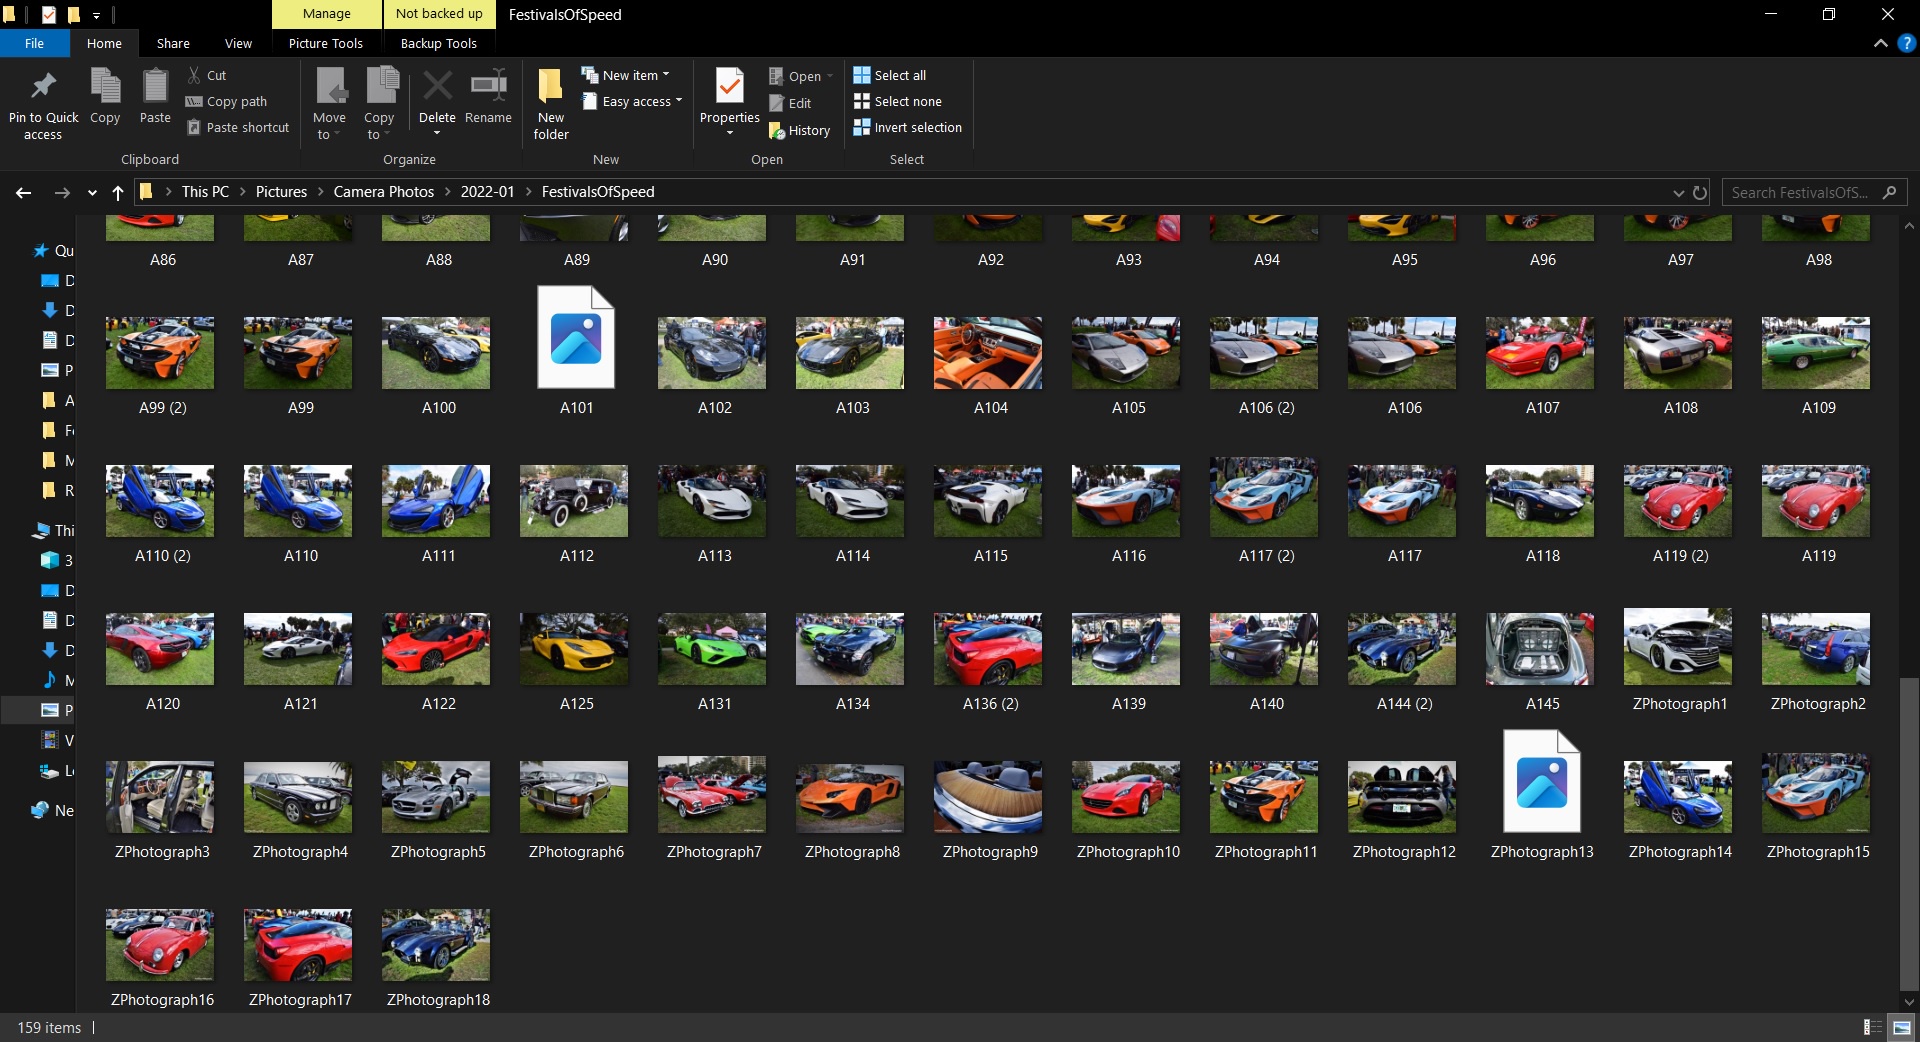The width and height of the screenshot is (1920, 1042).
Task: Expand the Delete options arrow
Action: tap(437, 133)
